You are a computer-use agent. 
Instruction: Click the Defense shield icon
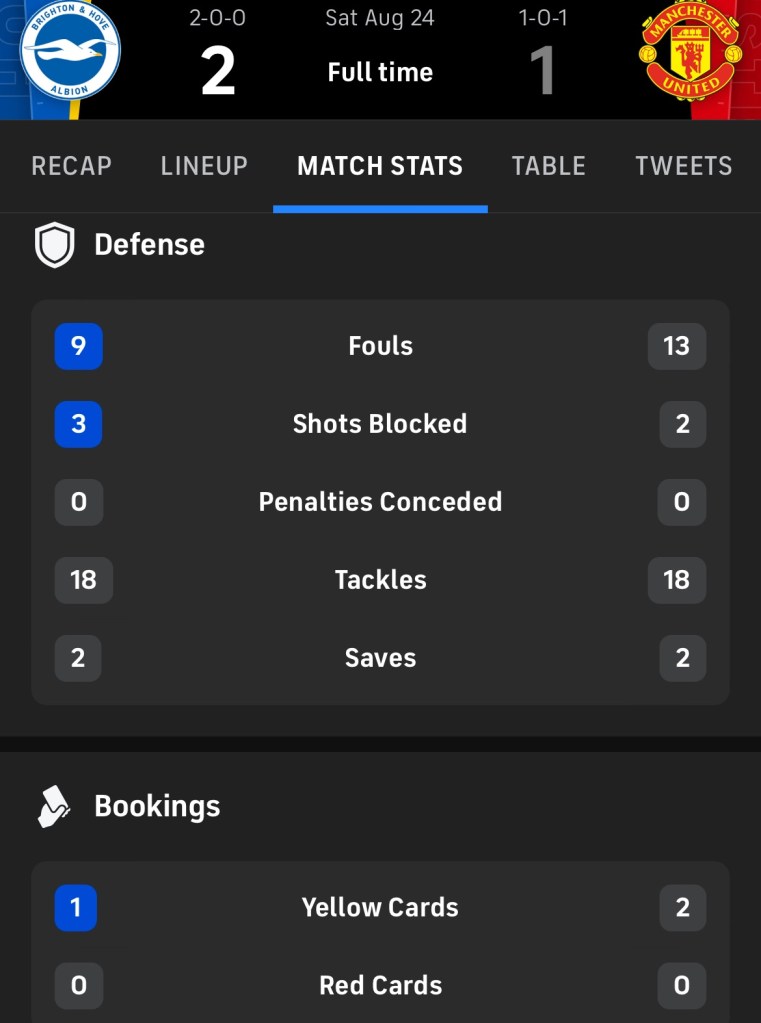point(55,245)
